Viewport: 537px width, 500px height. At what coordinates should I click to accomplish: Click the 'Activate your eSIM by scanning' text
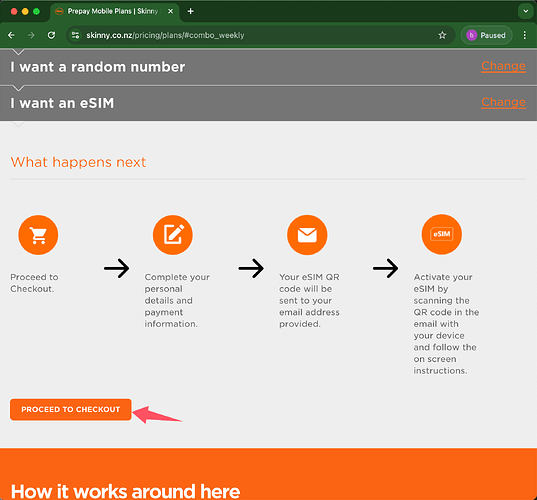tap(446, 324)
